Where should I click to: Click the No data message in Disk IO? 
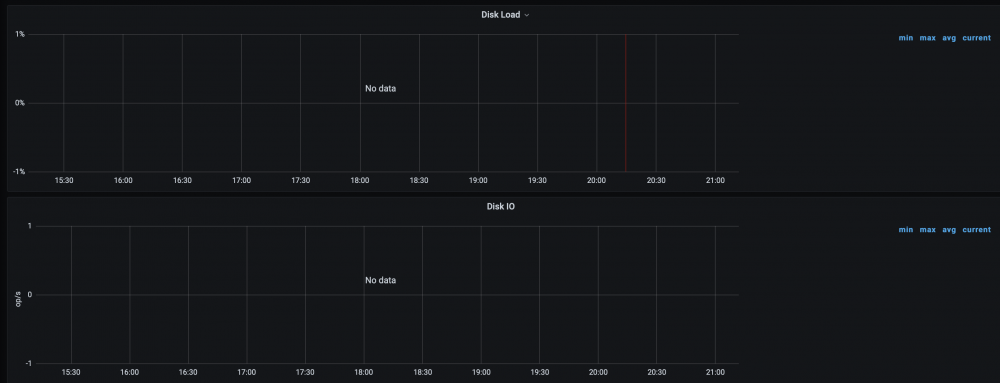click(380, 280)
